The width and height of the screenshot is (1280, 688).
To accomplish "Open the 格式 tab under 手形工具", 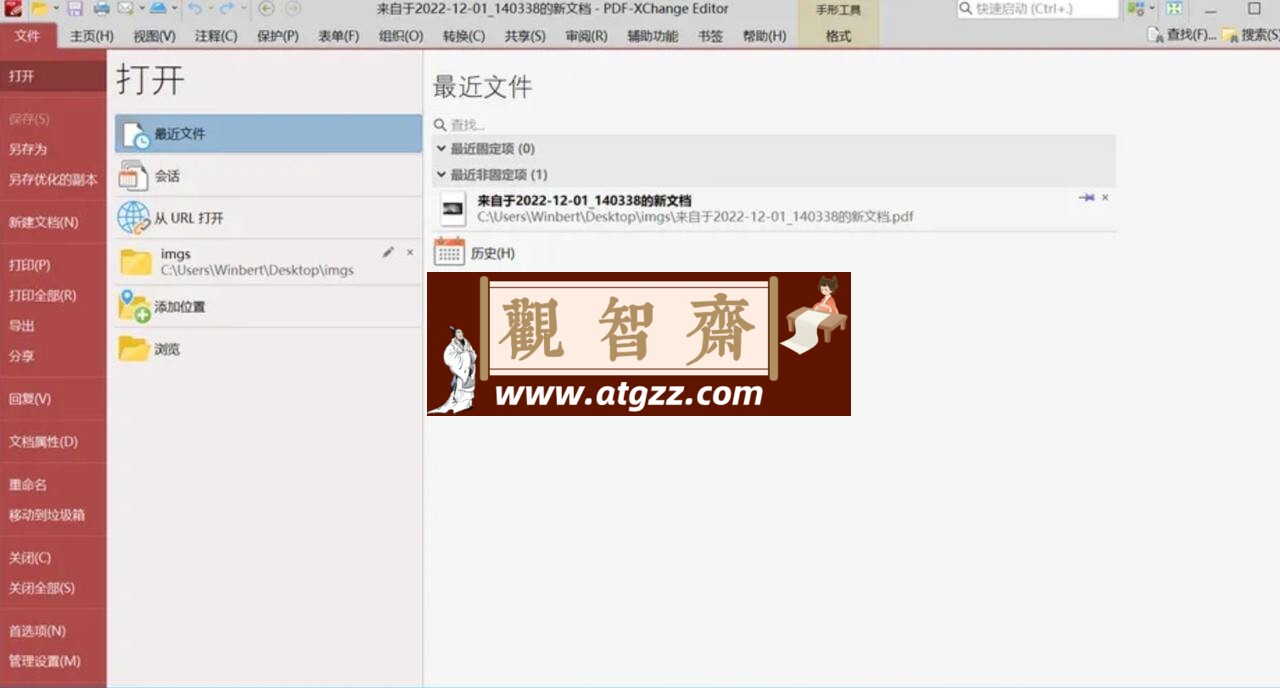I will click(x=839, y=36).
